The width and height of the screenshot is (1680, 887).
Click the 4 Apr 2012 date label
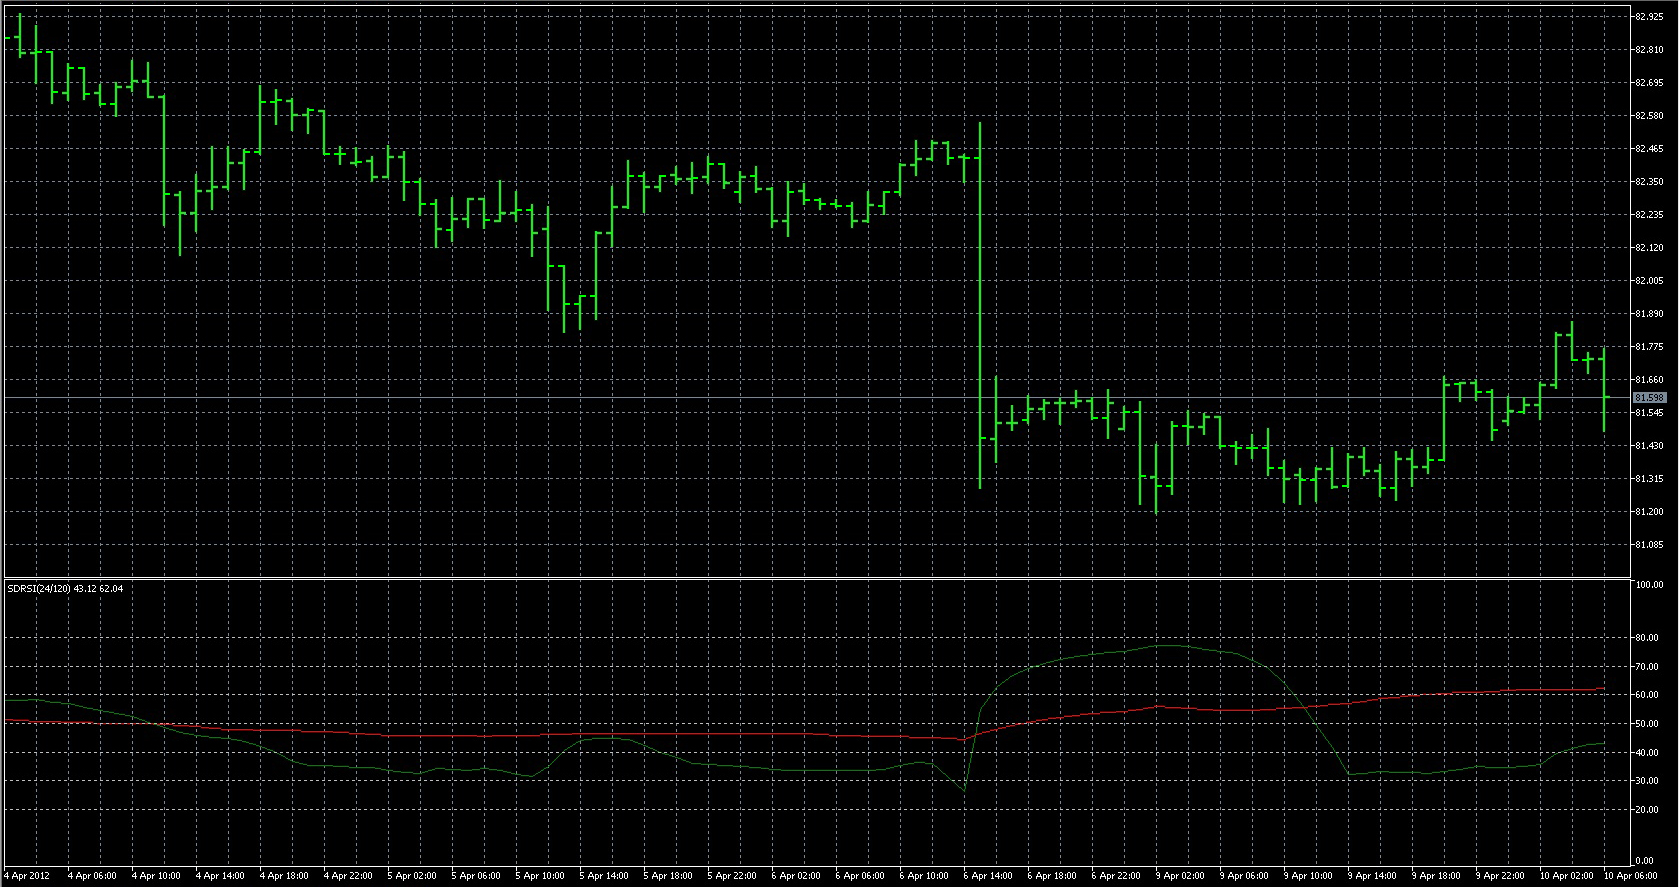coord(27,876)
